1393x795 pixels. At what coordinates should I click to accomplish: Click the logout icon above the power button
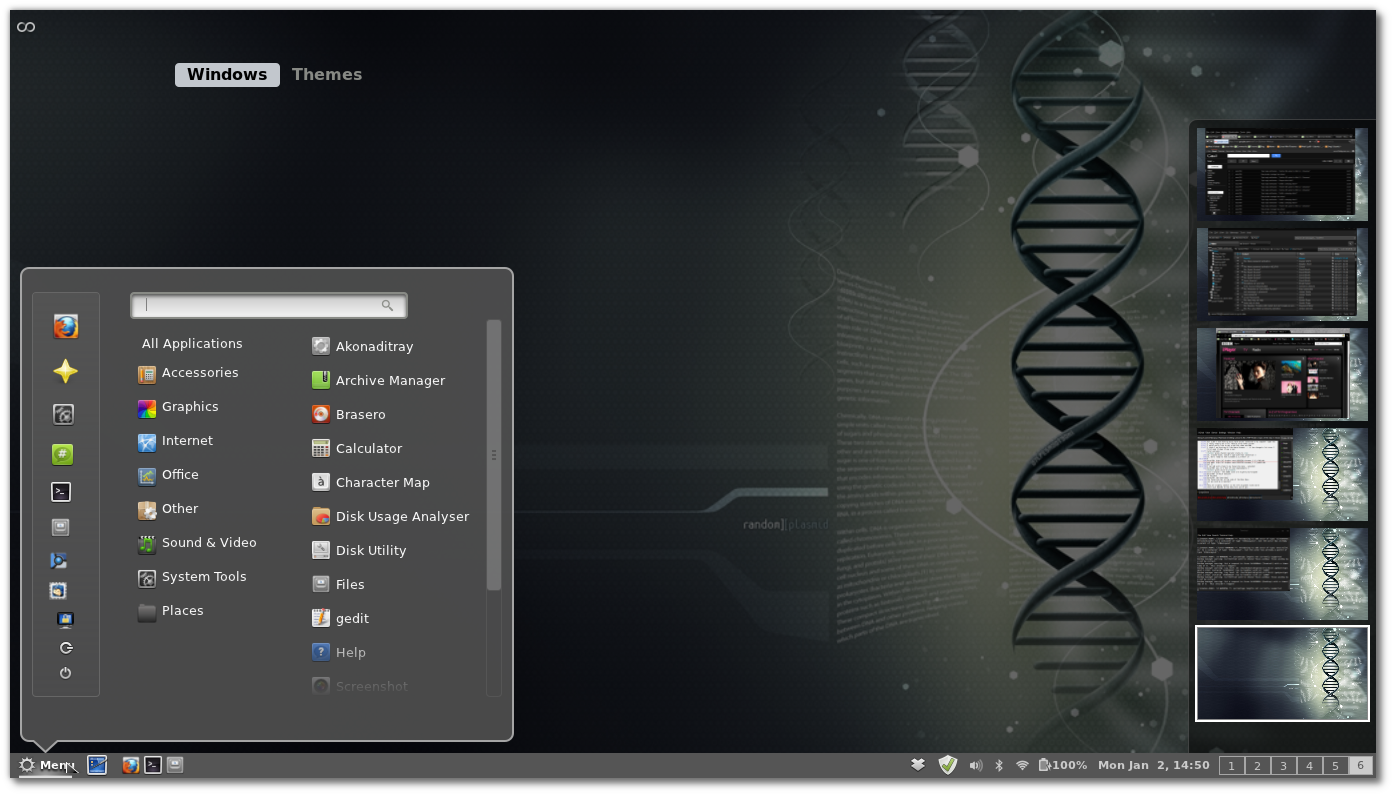click(x=66, y=647)
